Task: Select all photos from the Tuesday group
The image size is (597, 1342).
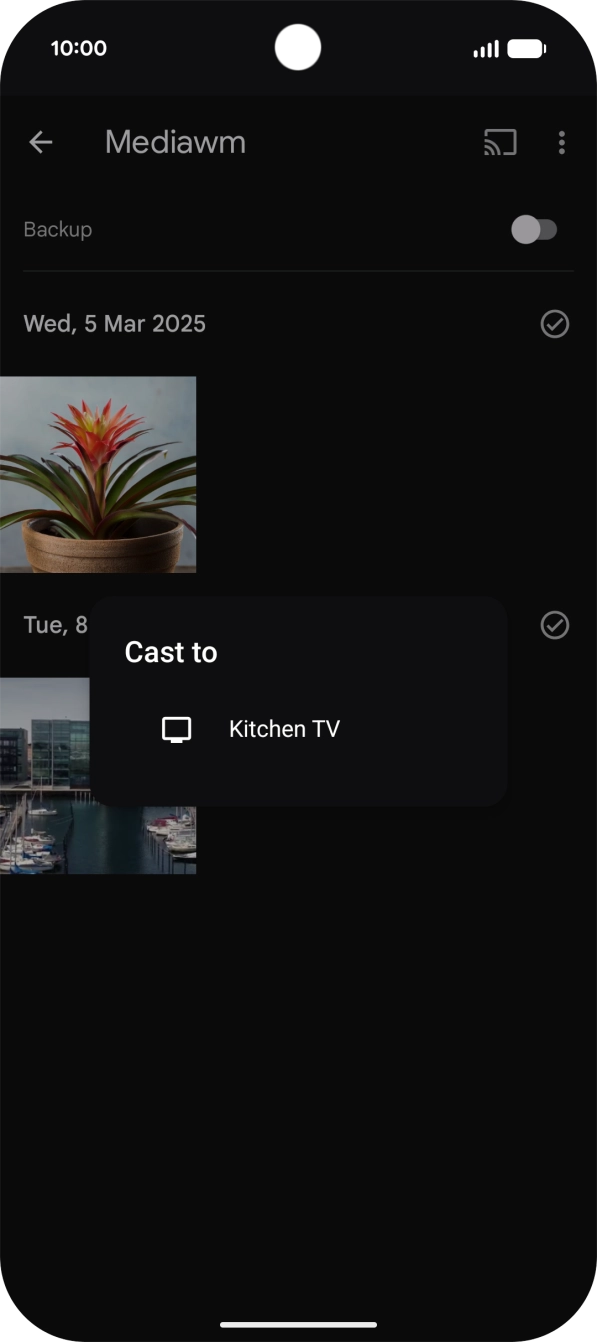Action: [x=554, y=625]
